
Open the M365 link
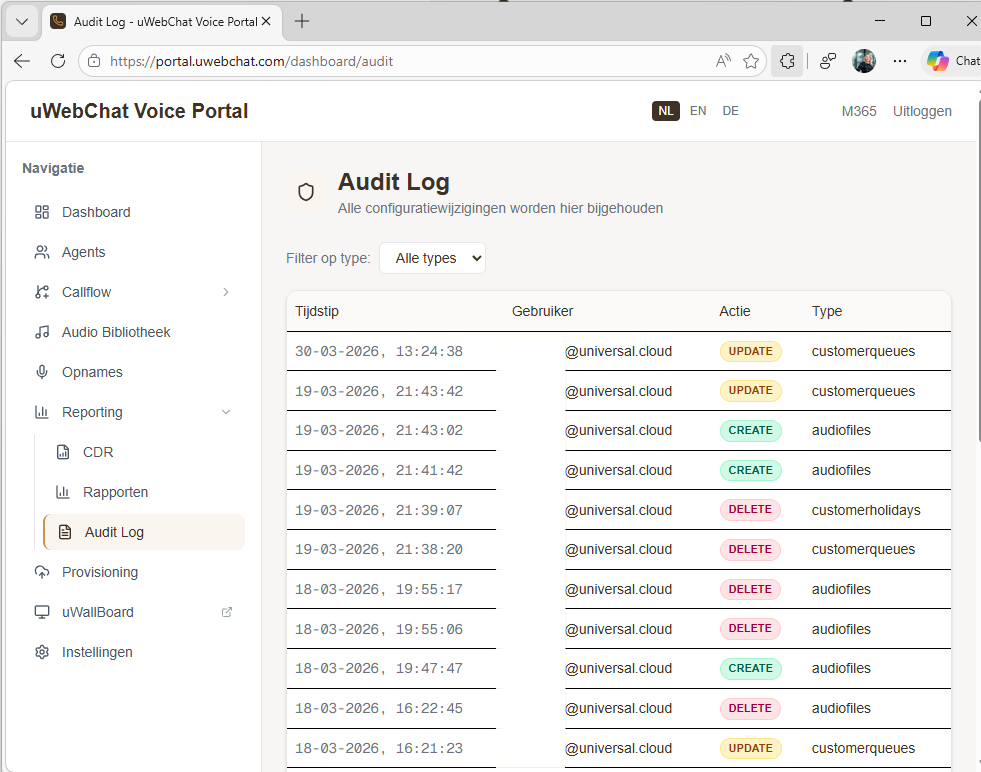pyautogui.click(x=859, y=111)
